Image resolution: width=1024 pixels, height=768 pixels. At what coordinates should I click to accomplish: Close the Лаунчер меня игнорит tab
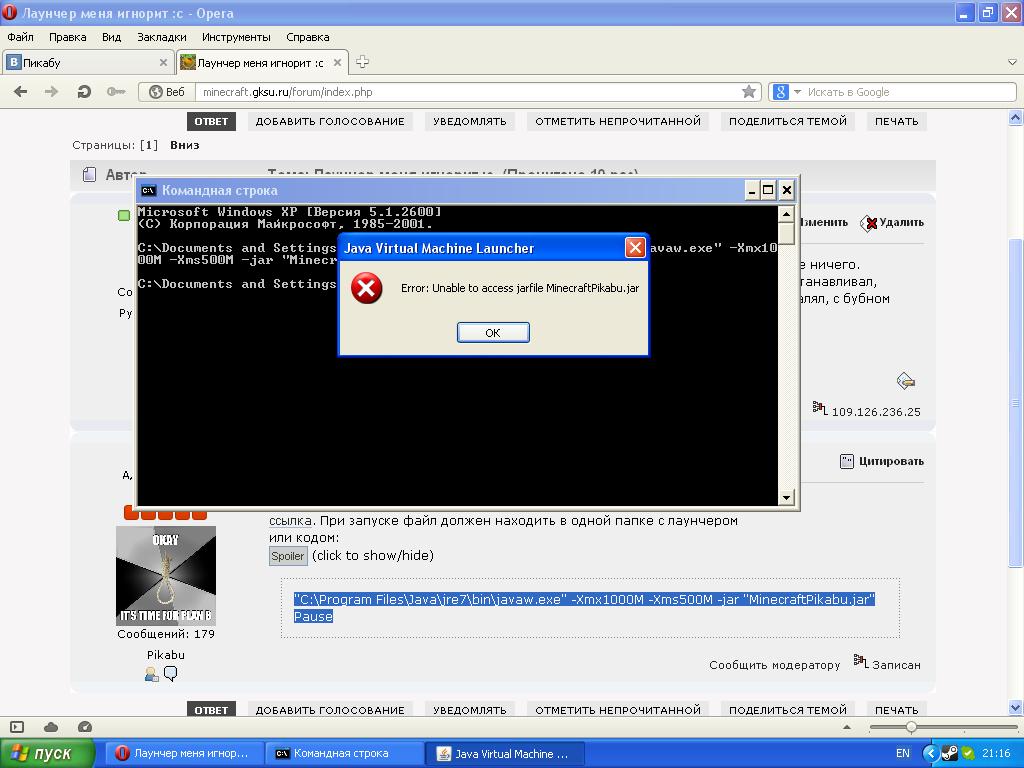[x=337, y=63]
